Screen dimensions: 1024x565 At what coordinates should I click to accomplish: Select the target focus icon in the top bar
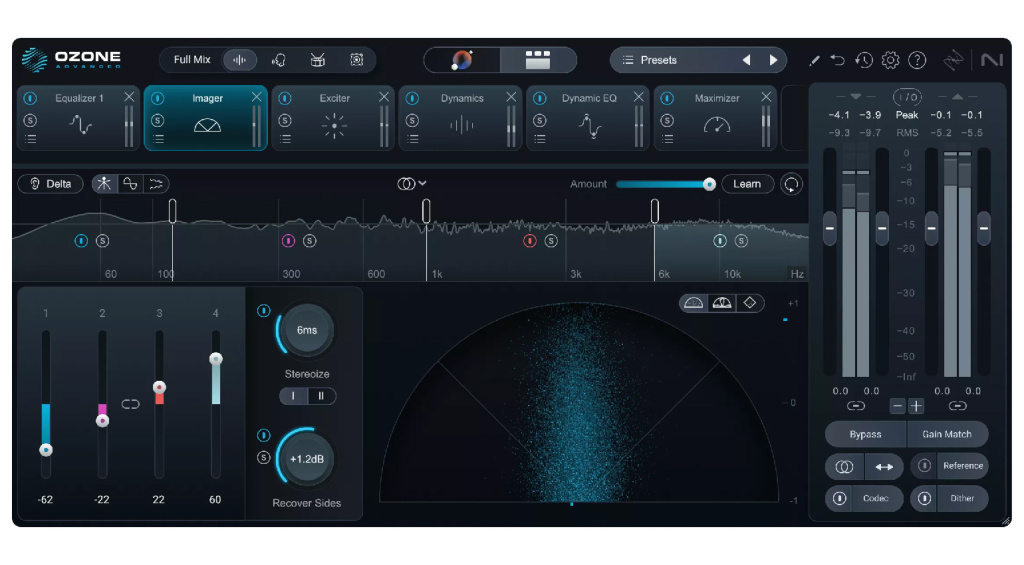(357, 60)
